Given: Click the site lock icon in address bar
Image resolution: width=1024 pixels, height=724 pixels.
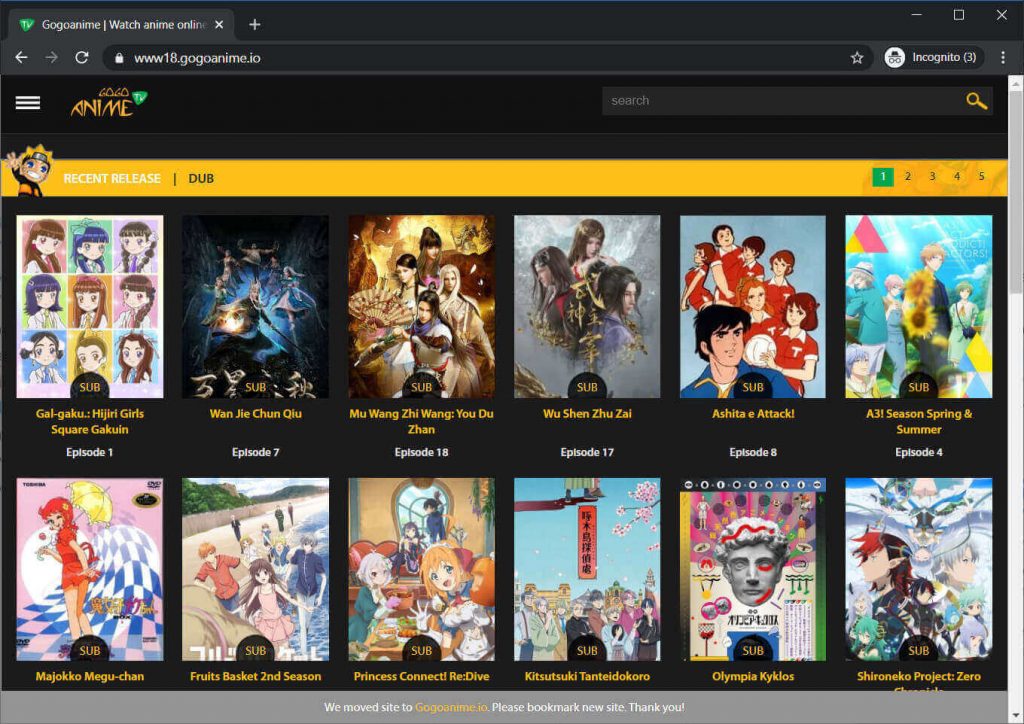Looking at the screenshot, I should [119, 58].
